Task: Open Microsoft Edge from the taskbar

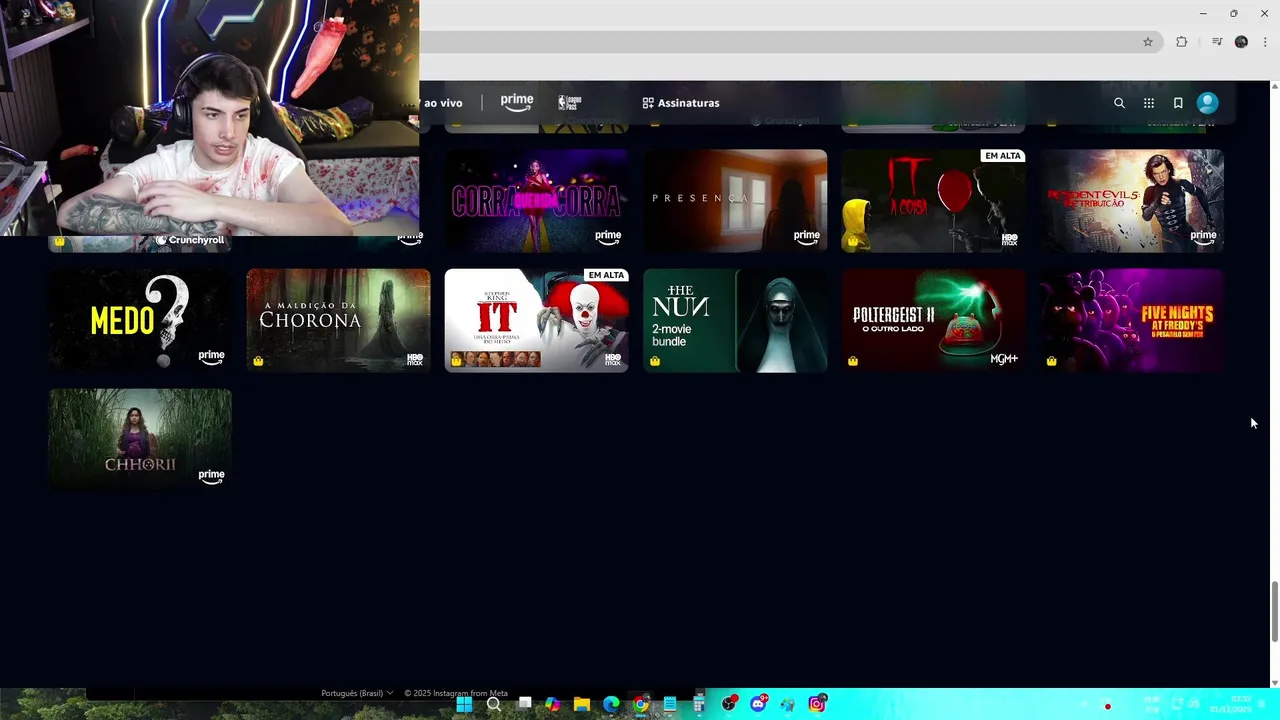Action: coord(611,704)
